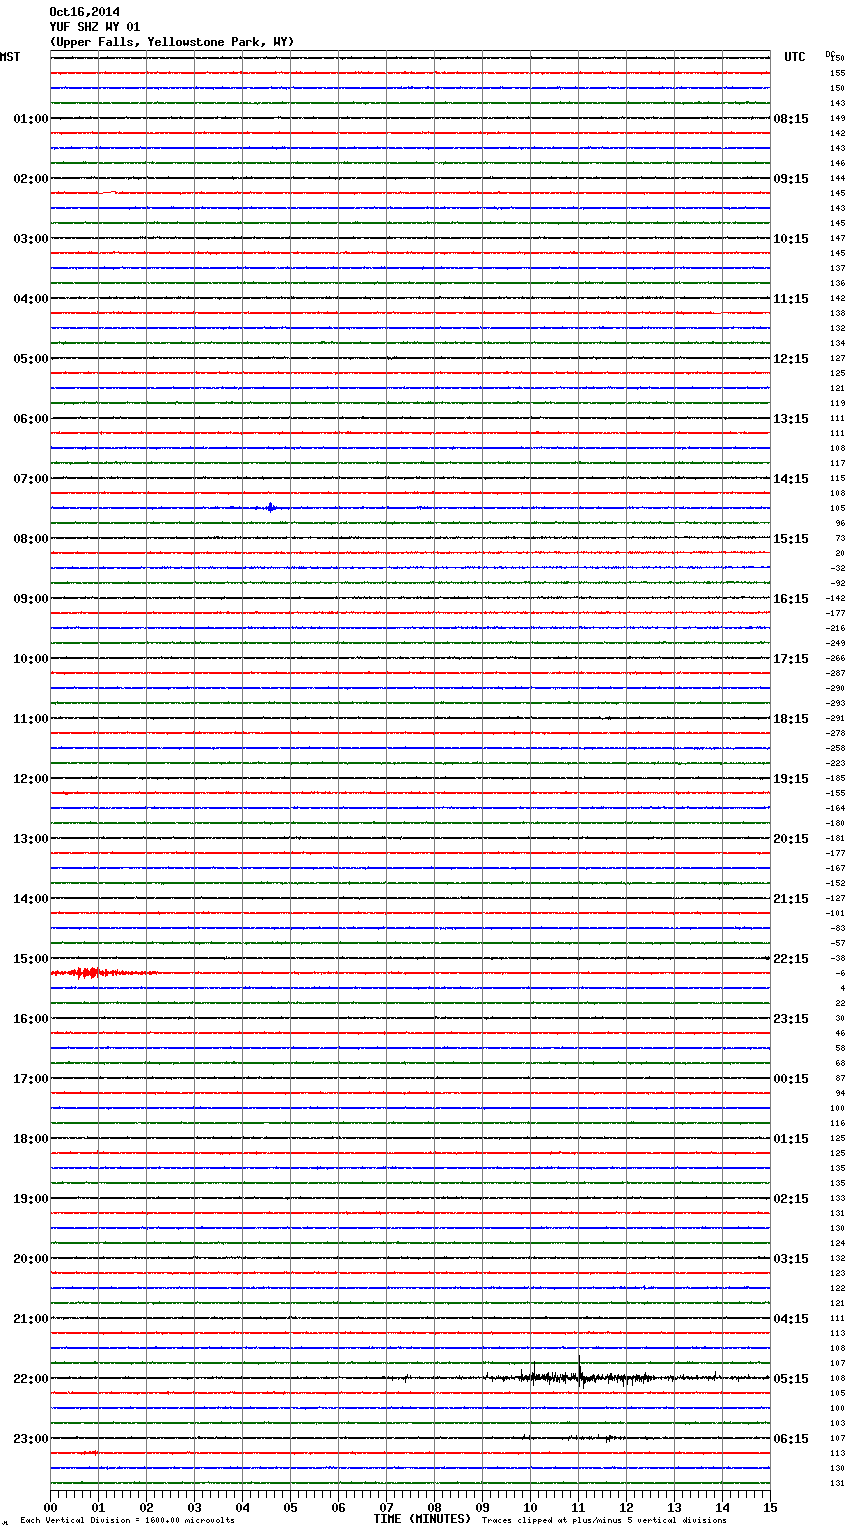Click the 03:15 UTC time label
This screenshot has width=850, height=1534.
[791, 1259]
